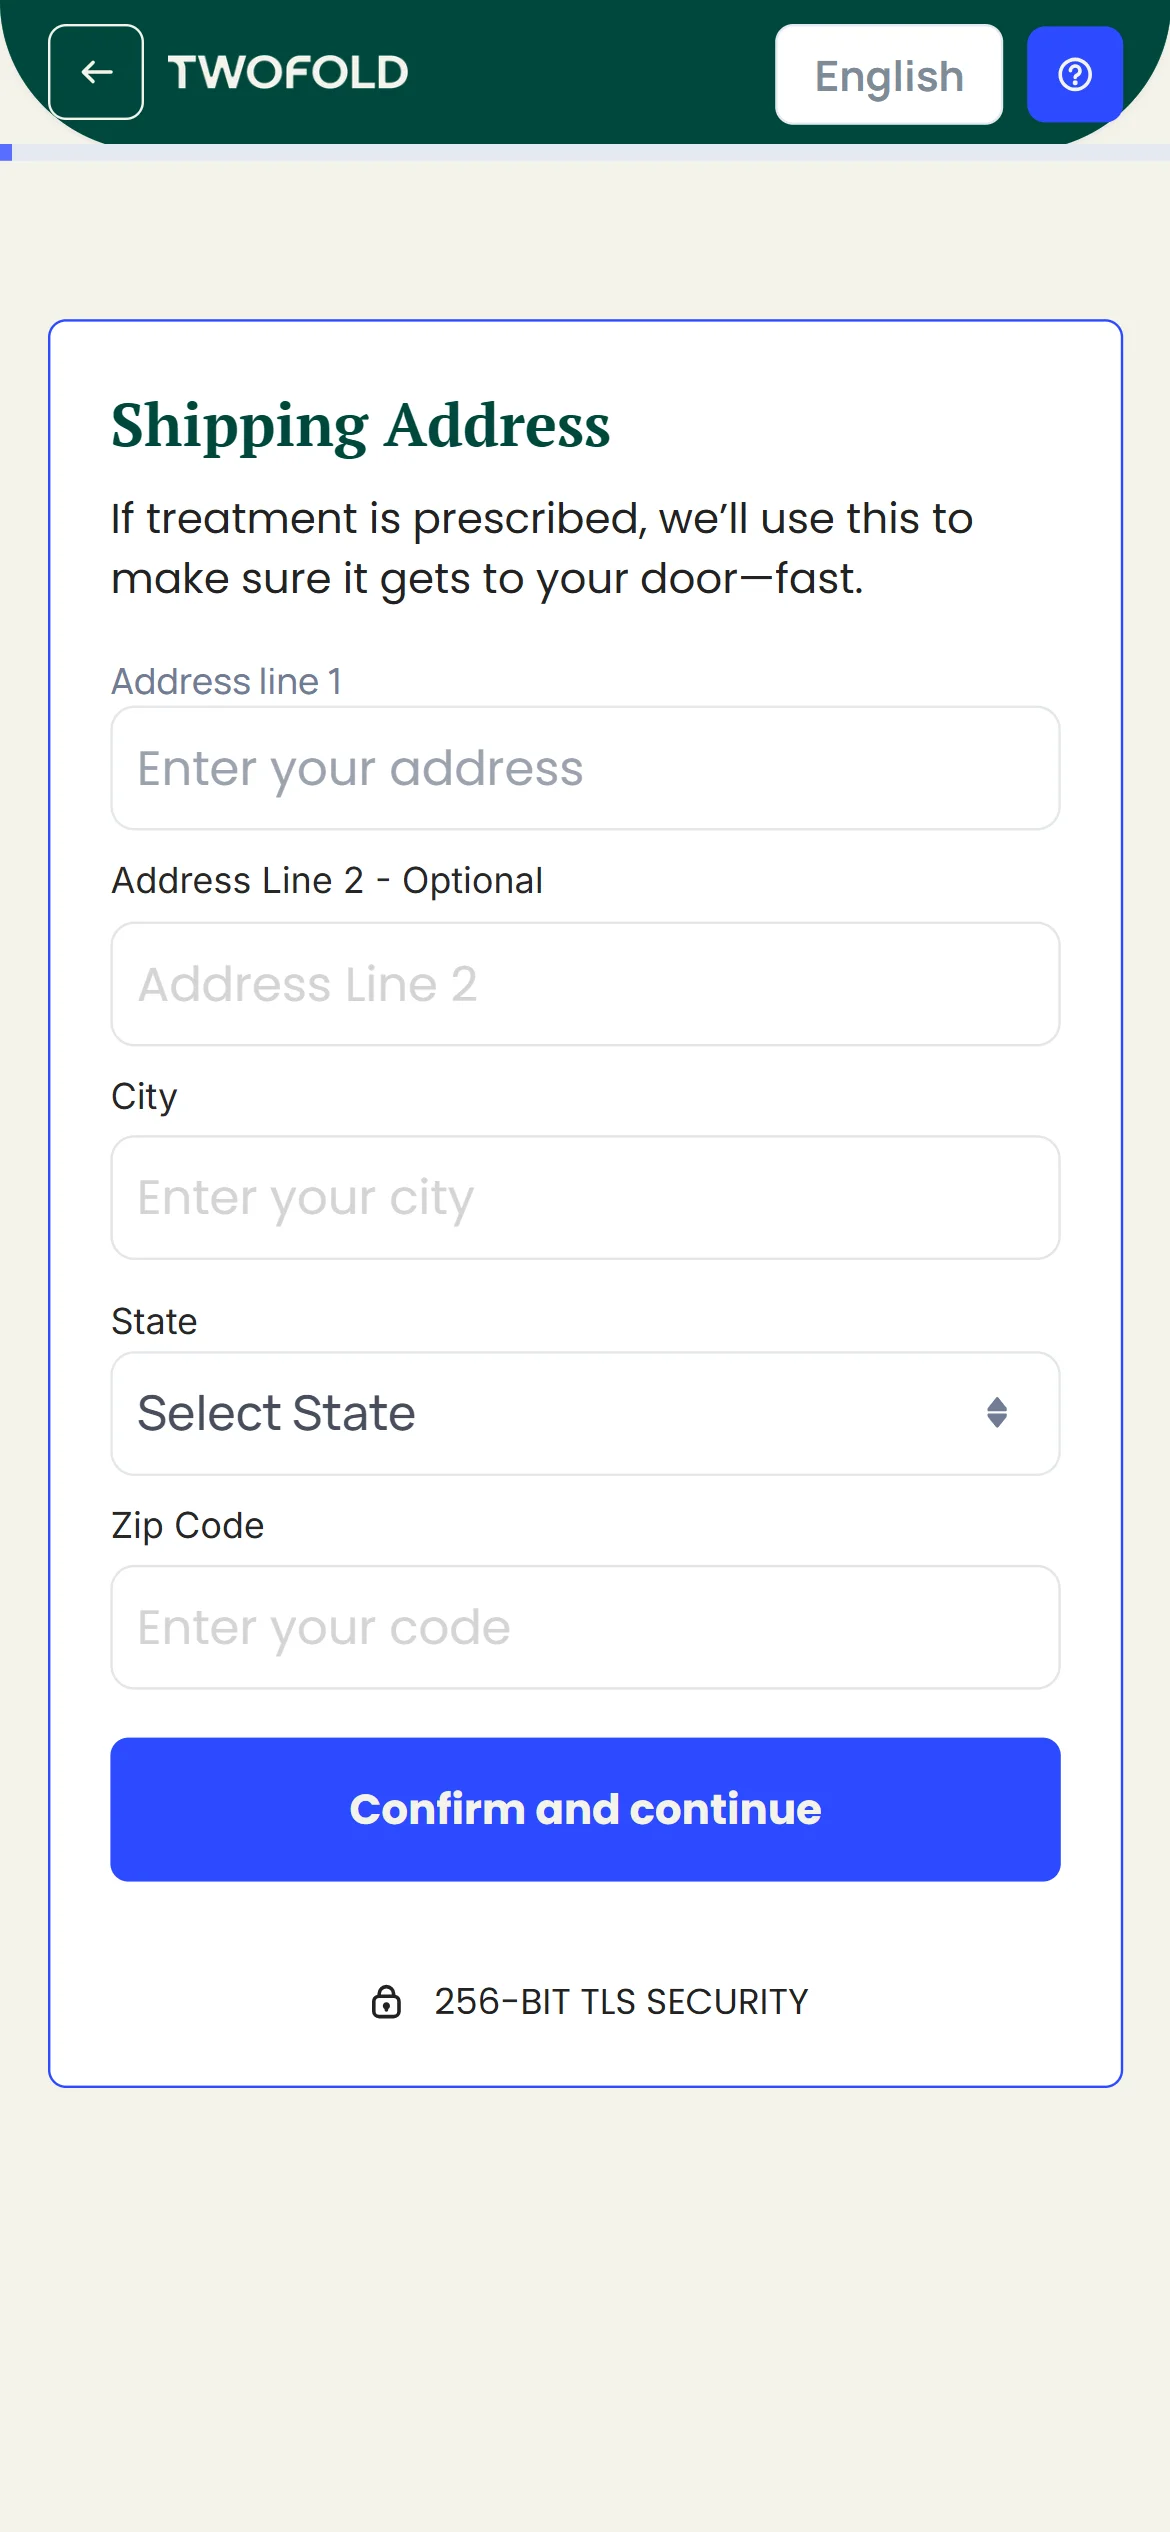This screenshot has height=2532, width=1170.
Task: Click the lock security icon
Action: pyautogui.click(x=386, y=2001)
